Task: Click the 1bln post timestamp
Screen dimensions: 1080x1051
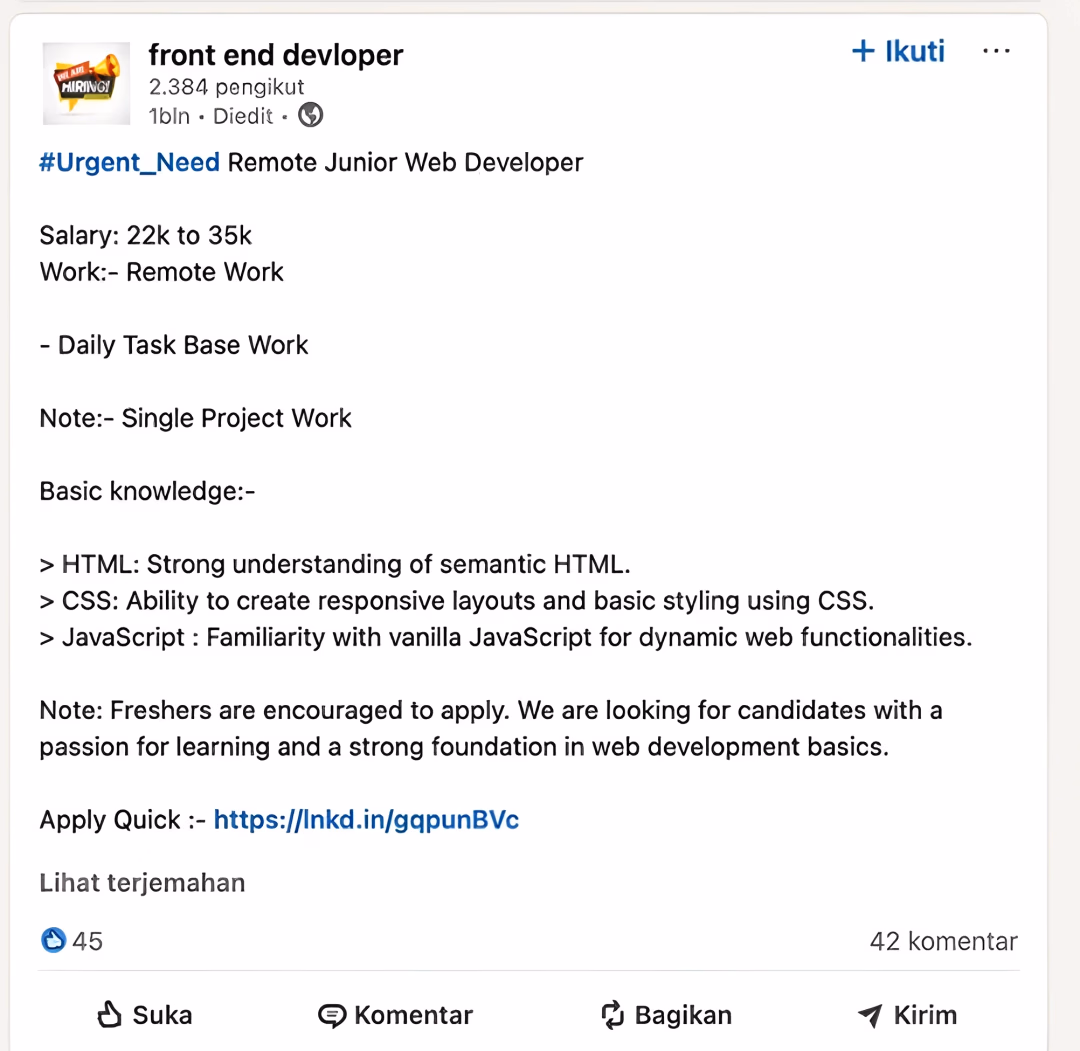Action: click(169, 116)
